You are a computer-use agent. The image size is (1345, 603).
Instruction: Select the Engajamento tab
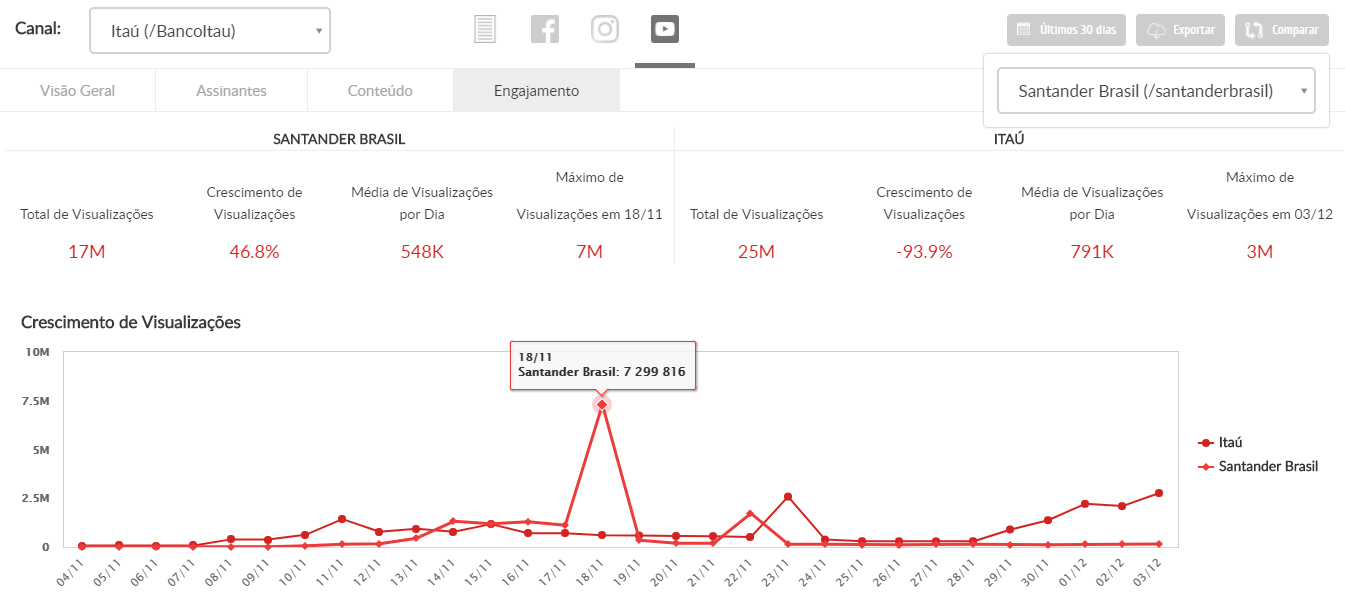click(536, 91)
